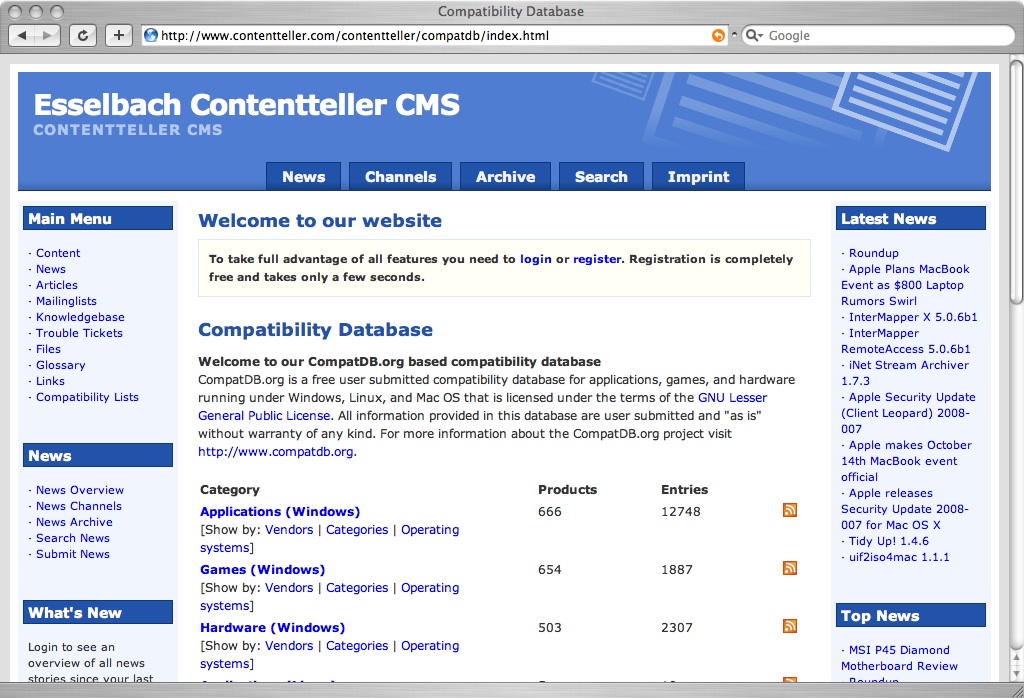
Task: Open Content in the Main Menu
Action: tap(58, 253)
